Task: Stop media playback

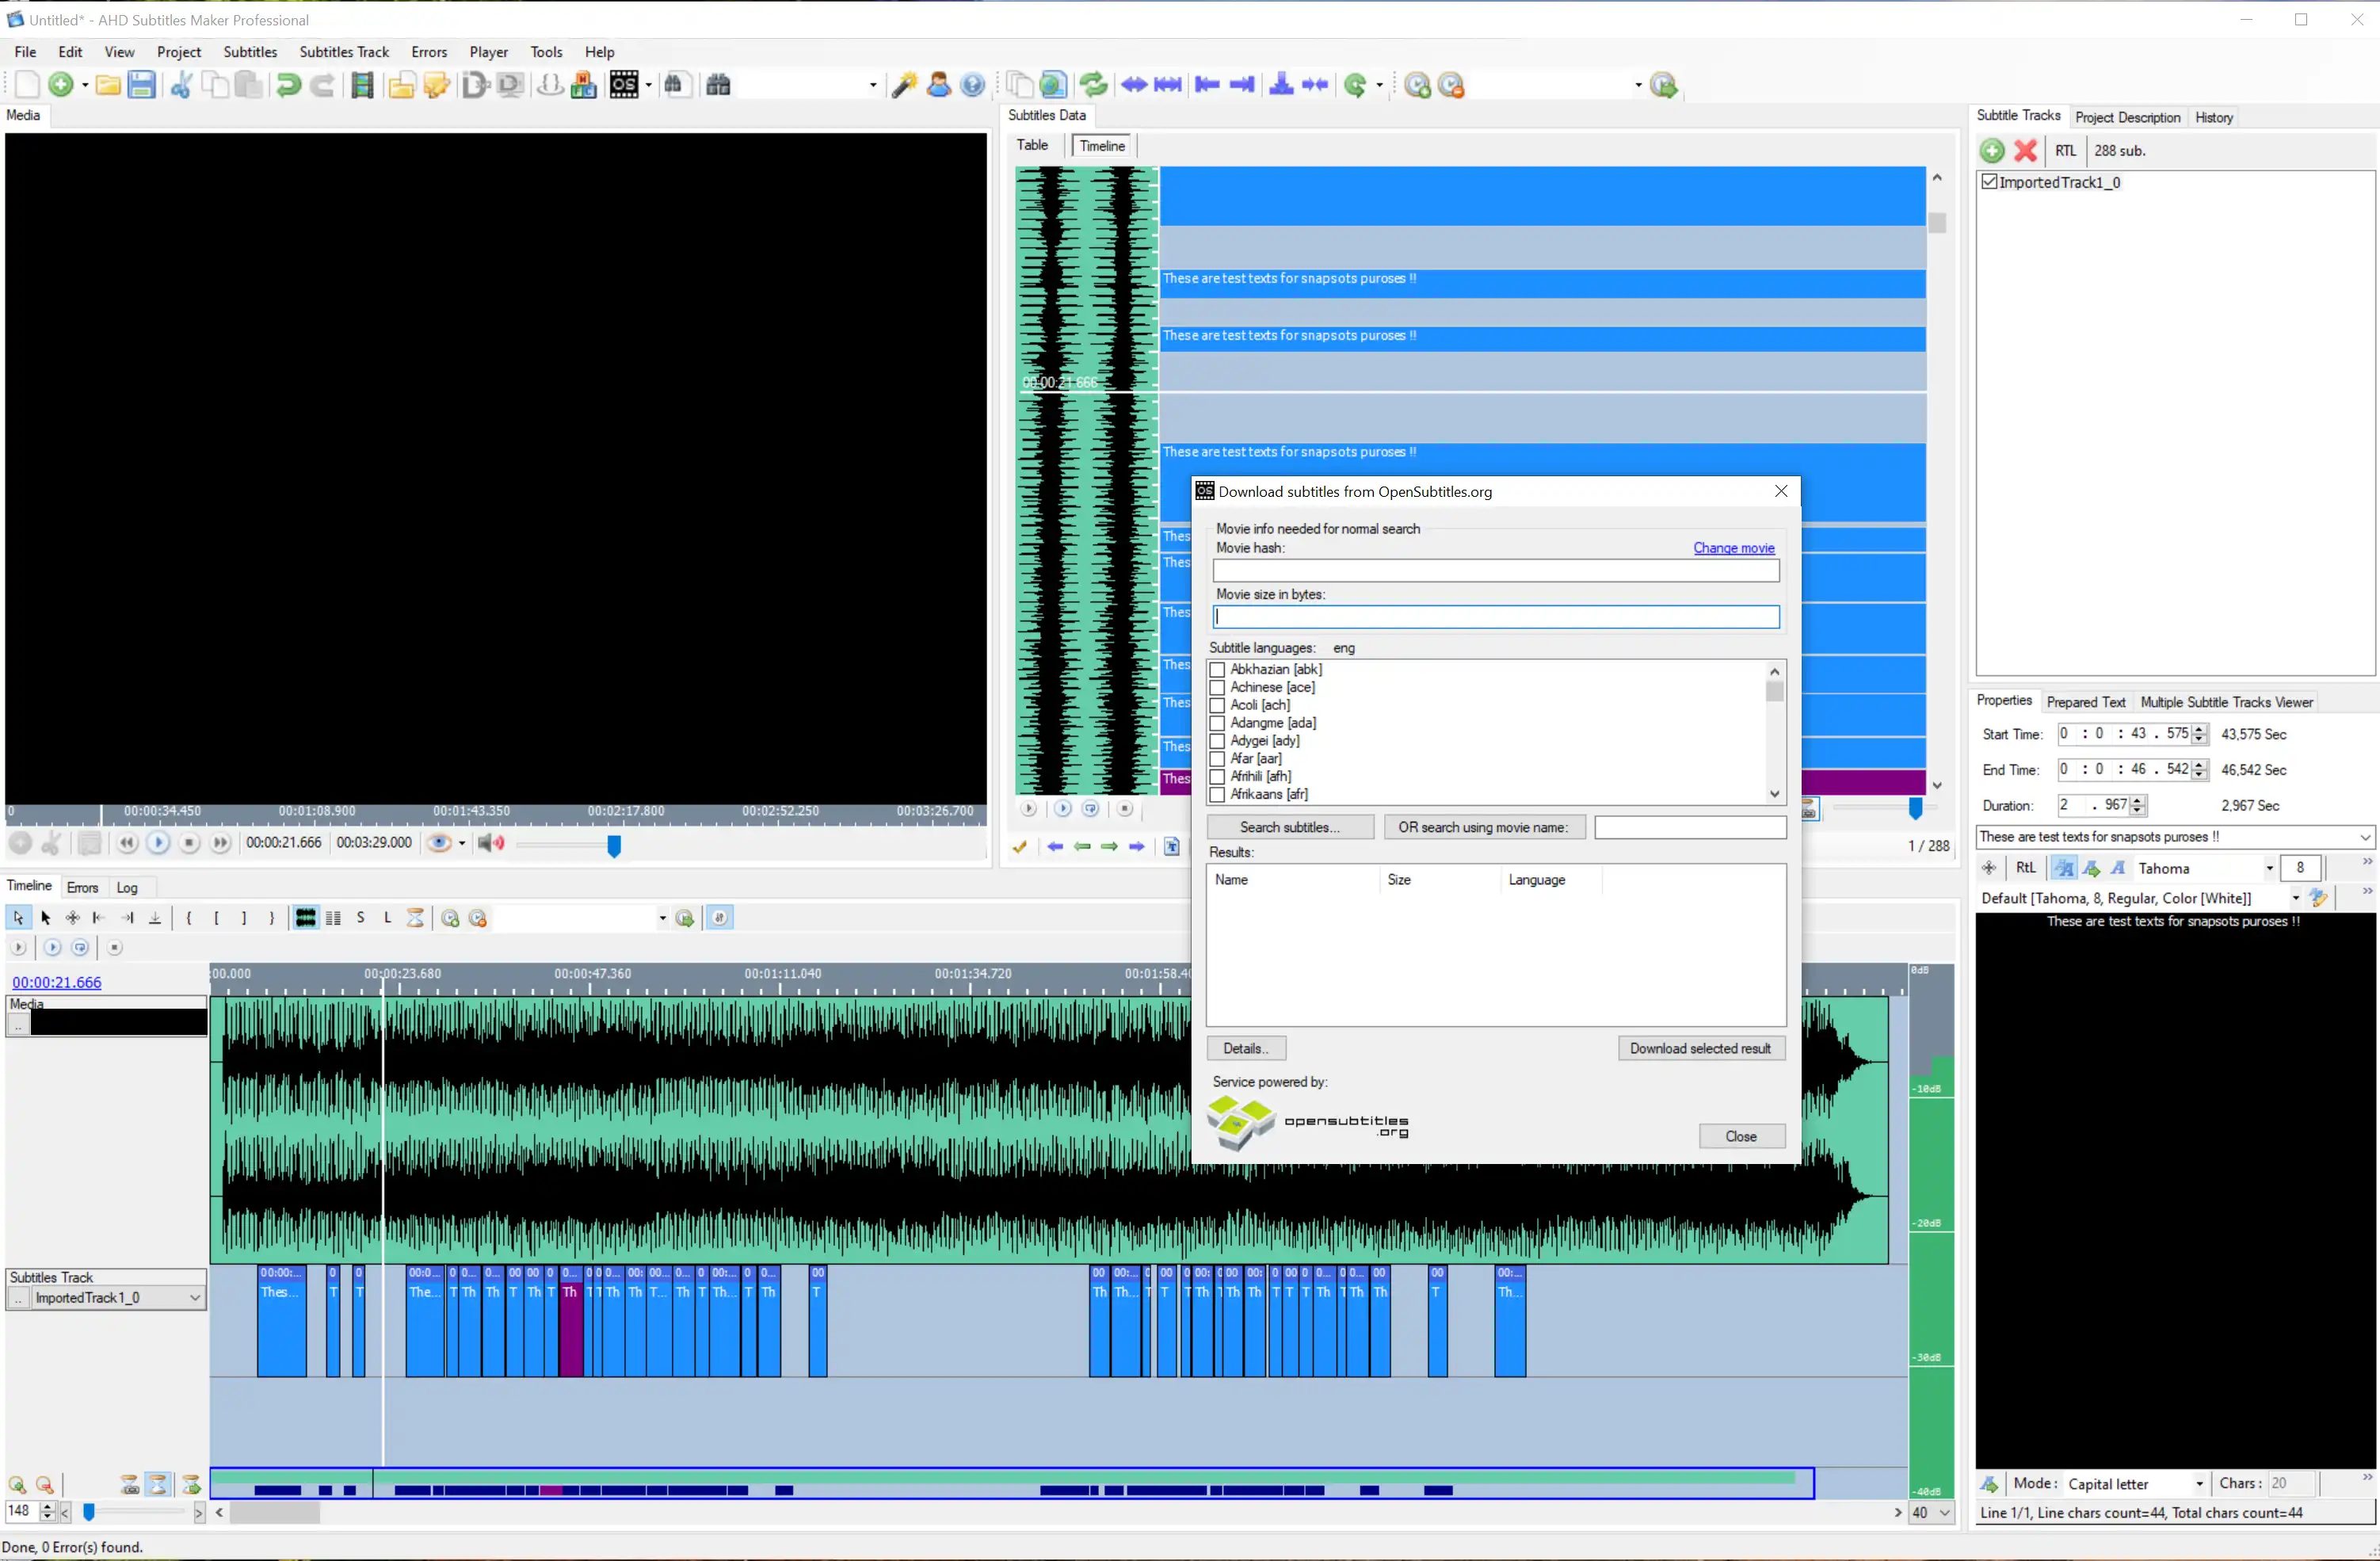Action: 189,843
